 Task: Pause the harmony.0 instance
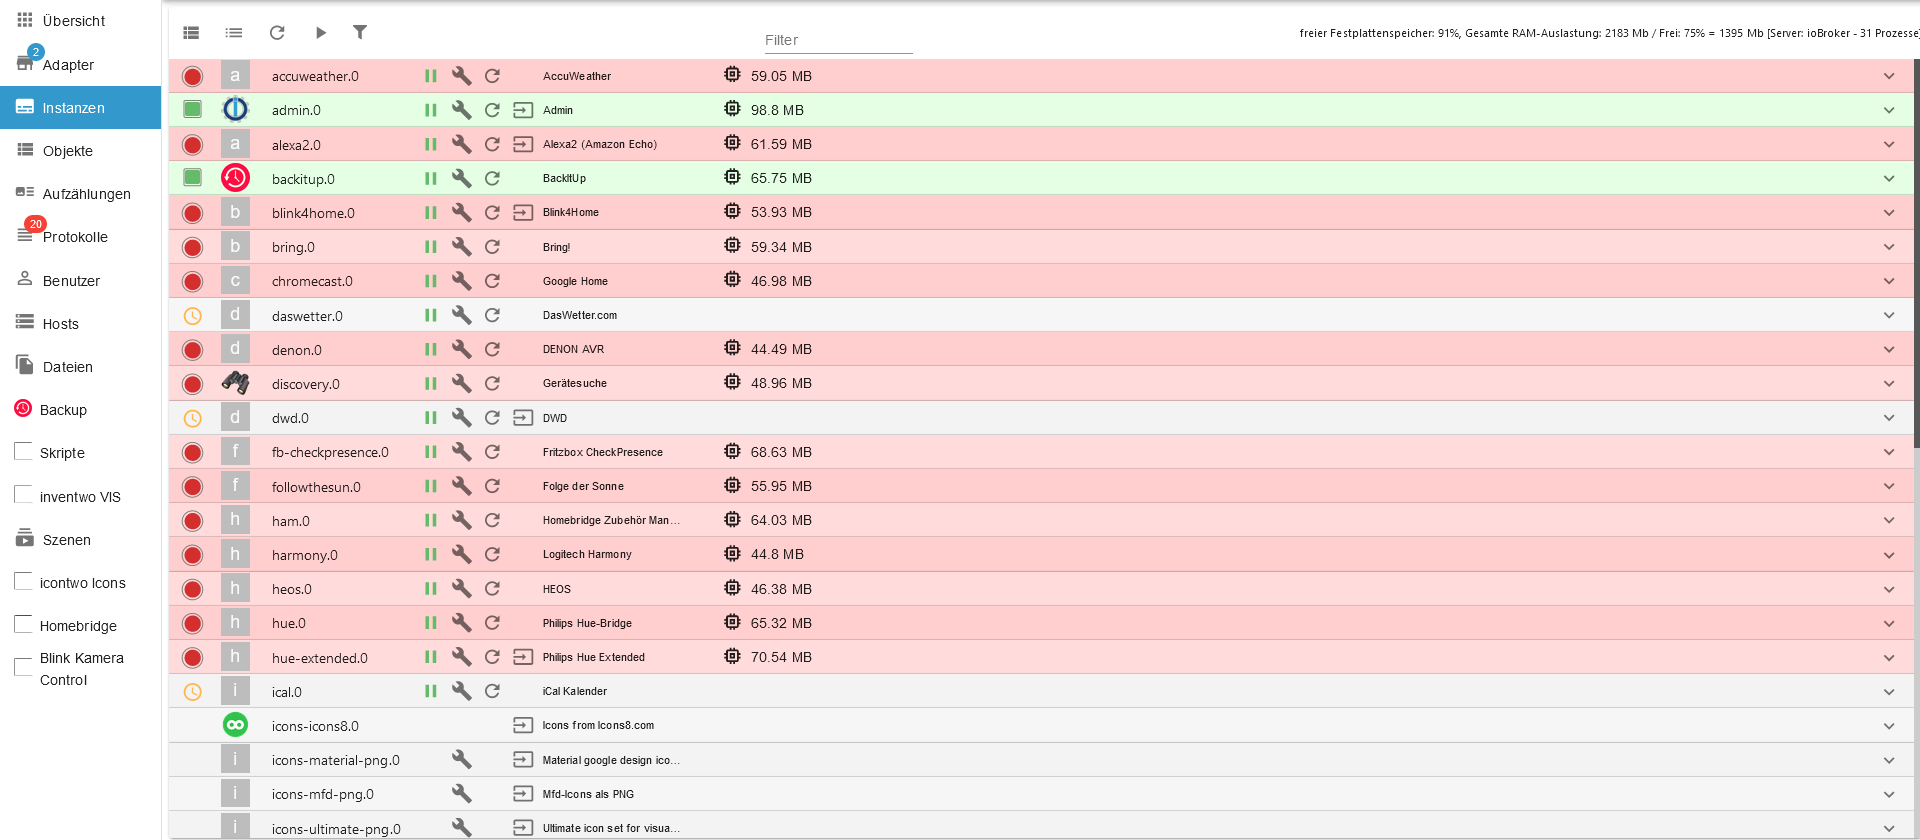click(431, 554)
